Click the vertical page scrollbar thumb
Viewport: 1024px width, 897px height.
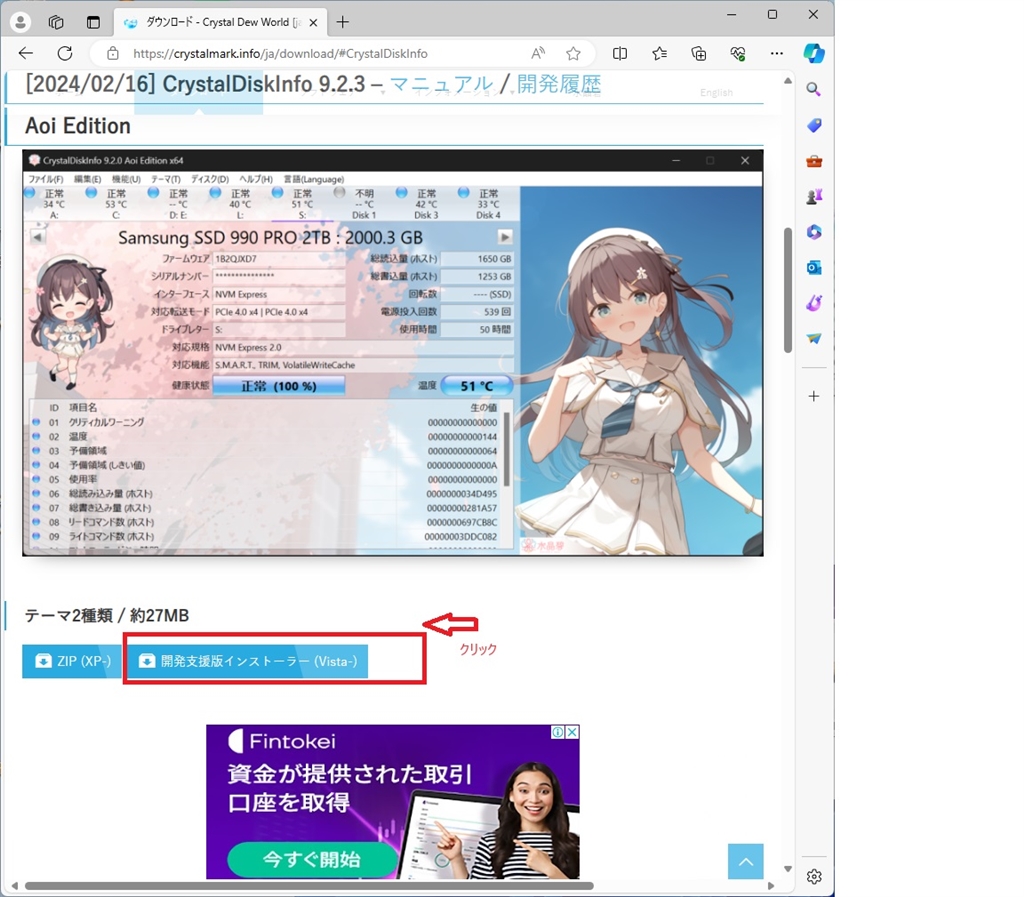pos(788,291)
